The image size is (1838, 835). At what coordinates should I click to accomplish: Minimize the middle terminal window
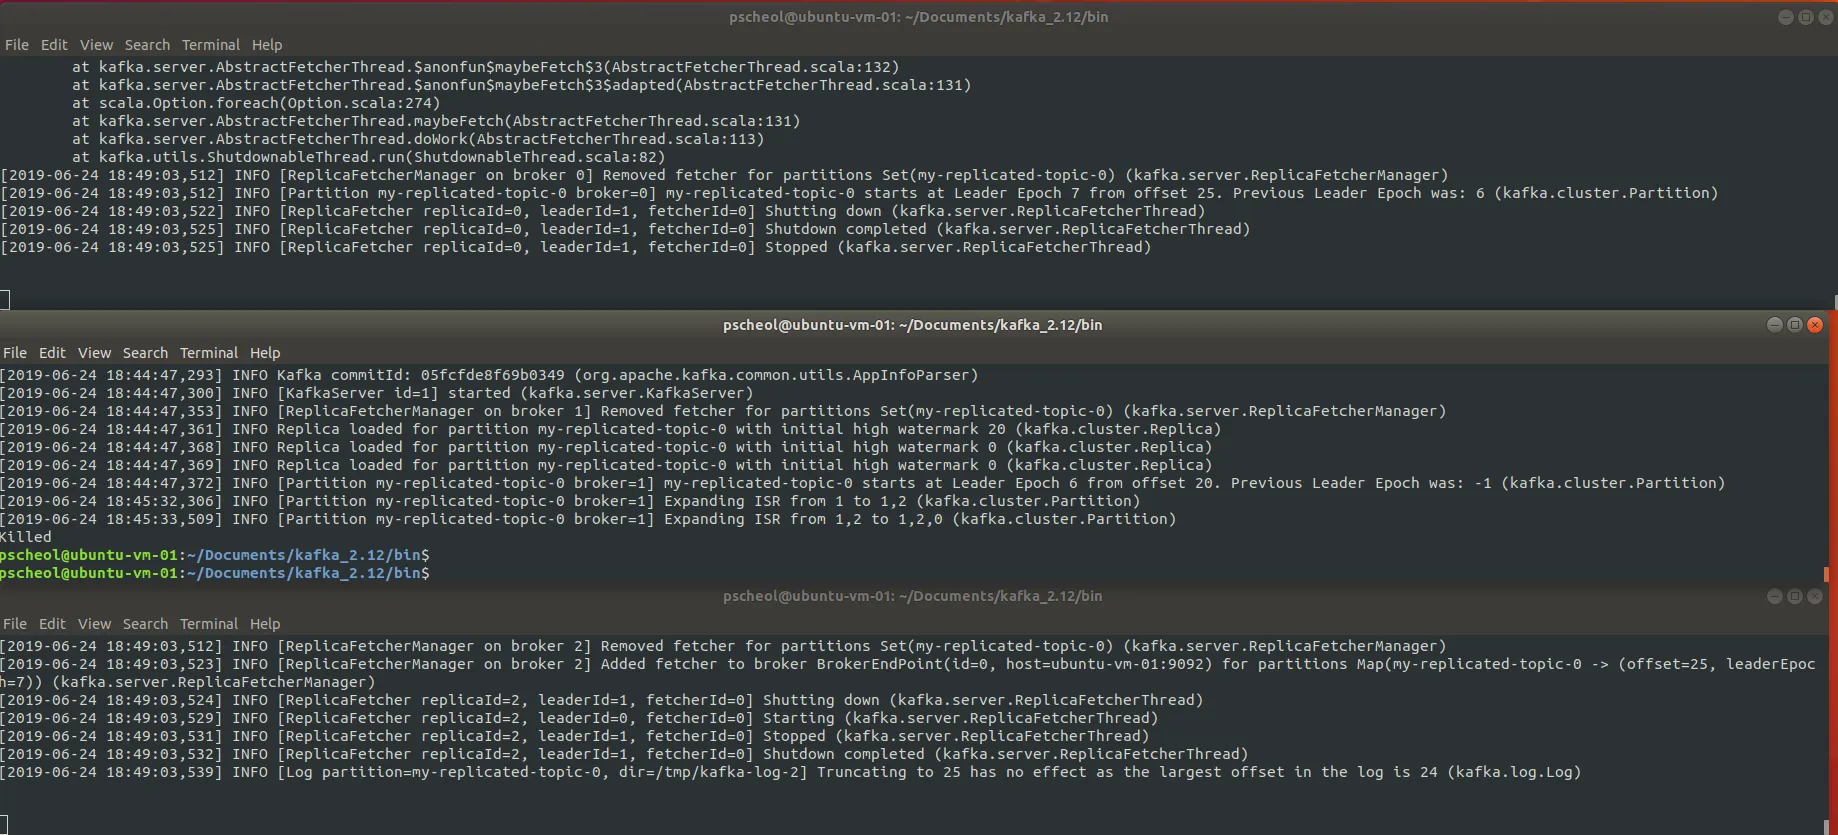tap(1775, 325)
